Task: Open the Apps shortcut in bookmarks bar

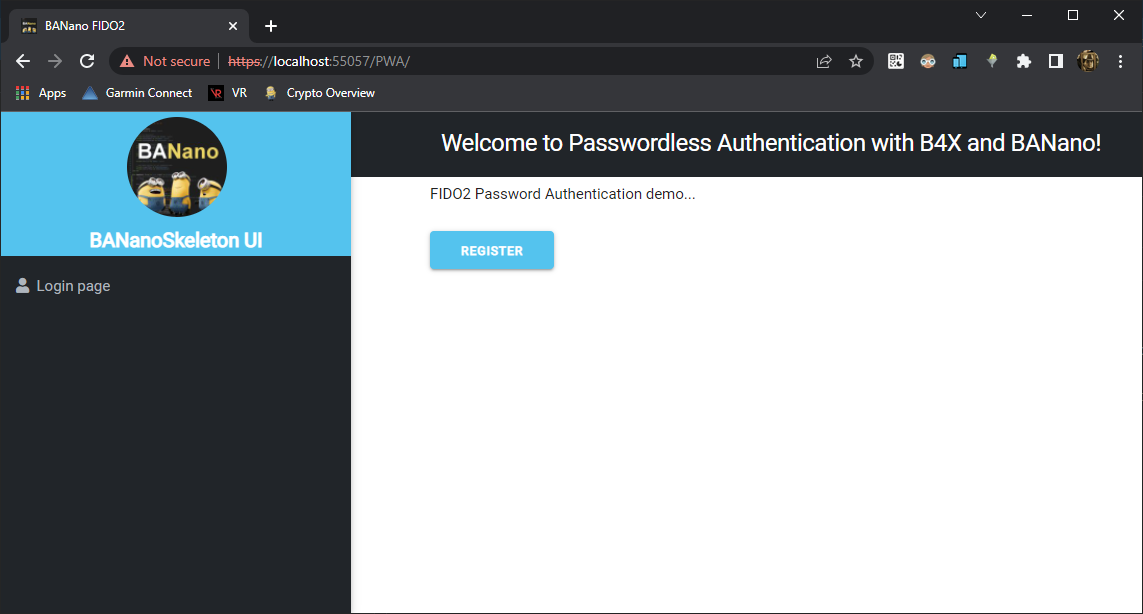Action: click(41, 93)
